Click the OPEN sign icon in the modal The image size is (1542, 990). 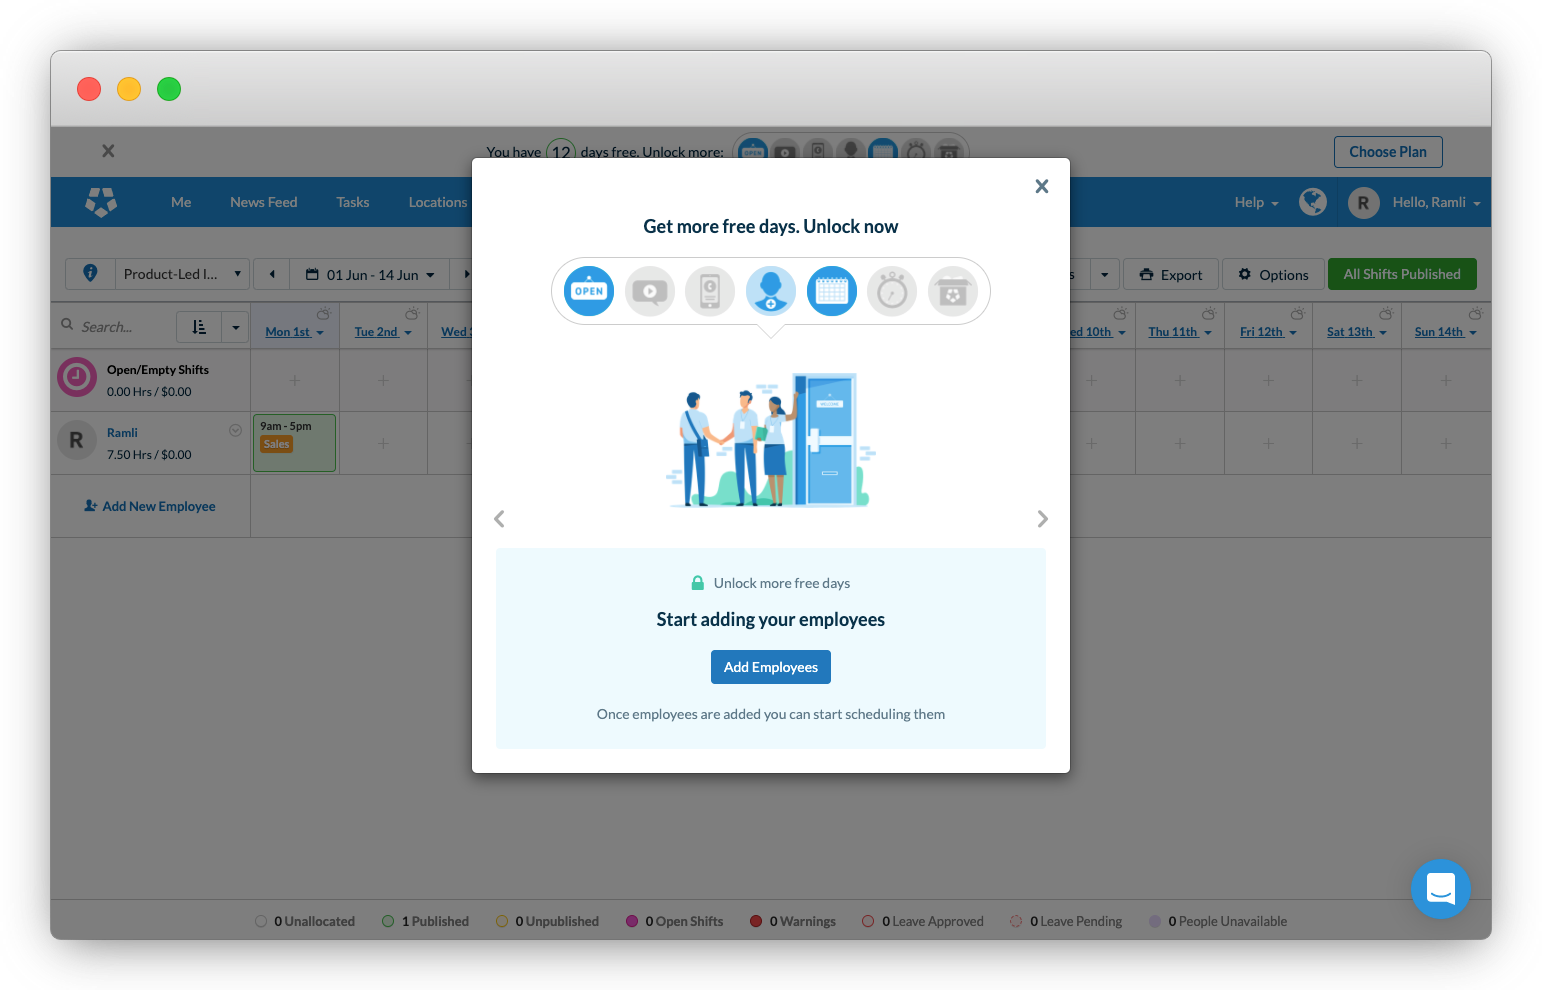589,291
